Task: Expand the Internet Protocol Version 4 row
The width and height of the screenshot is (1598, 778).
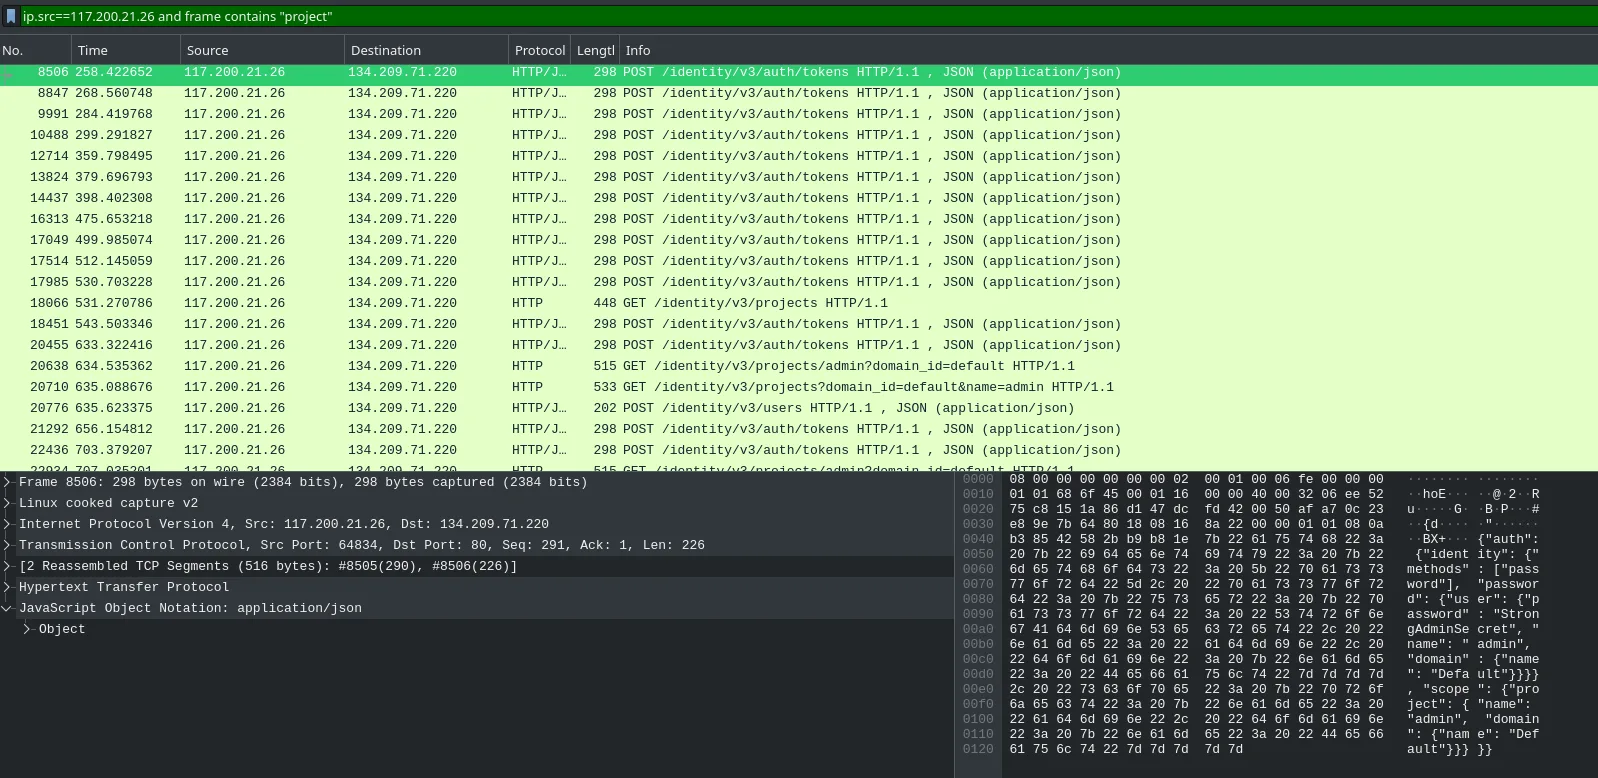Action: click(x=7, y=524)
